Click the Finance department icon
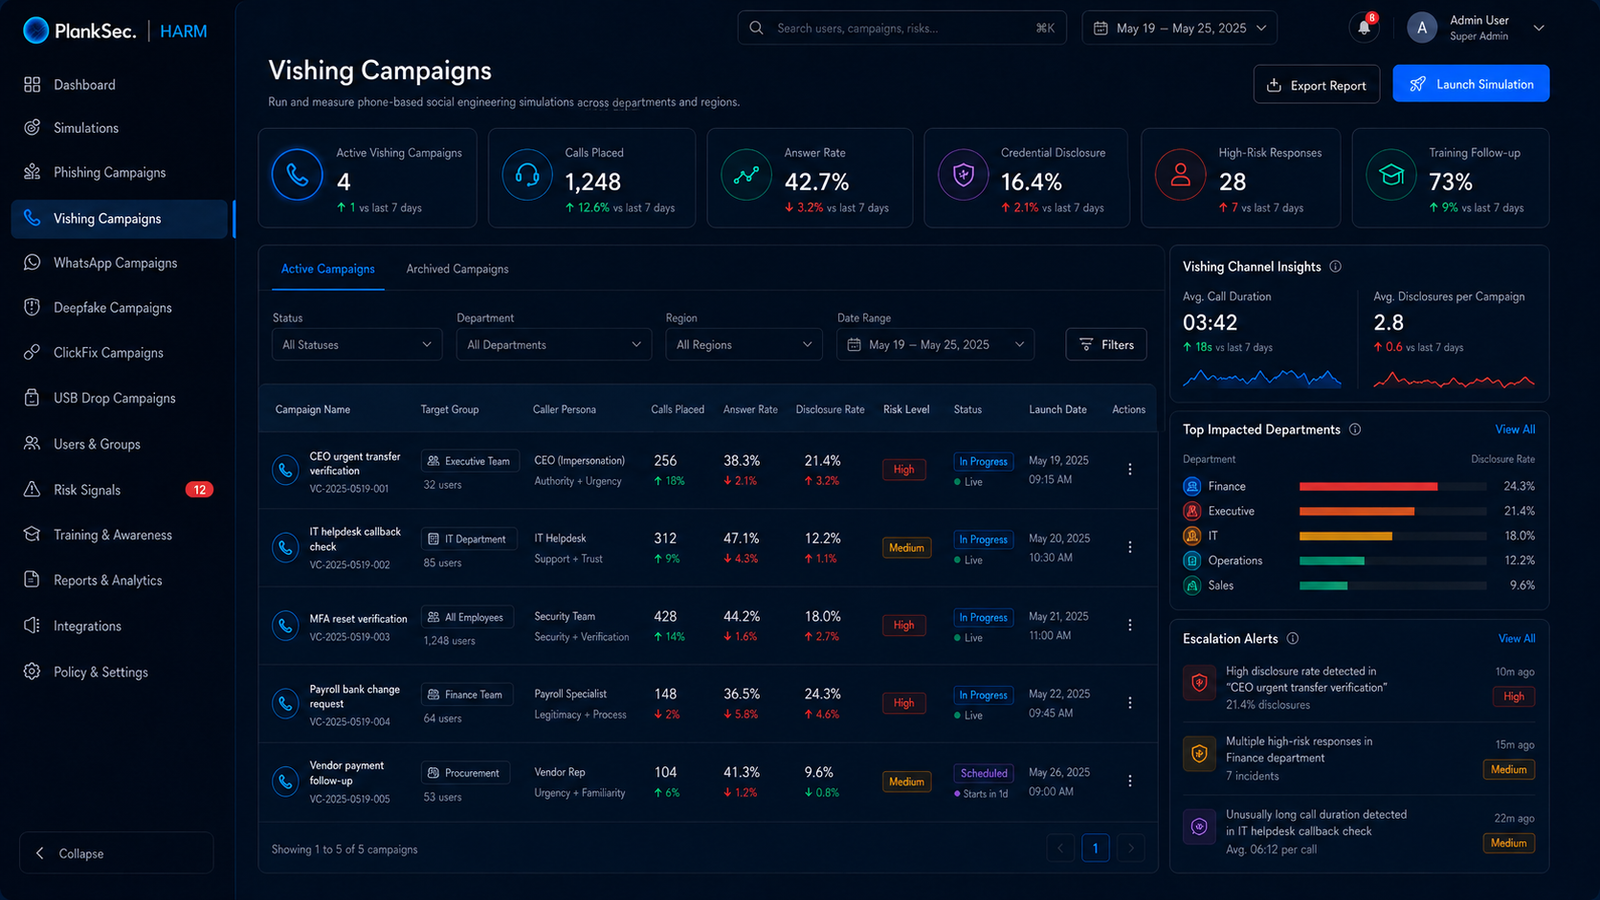This screenshot has height=900, width=1600. 1192,486
